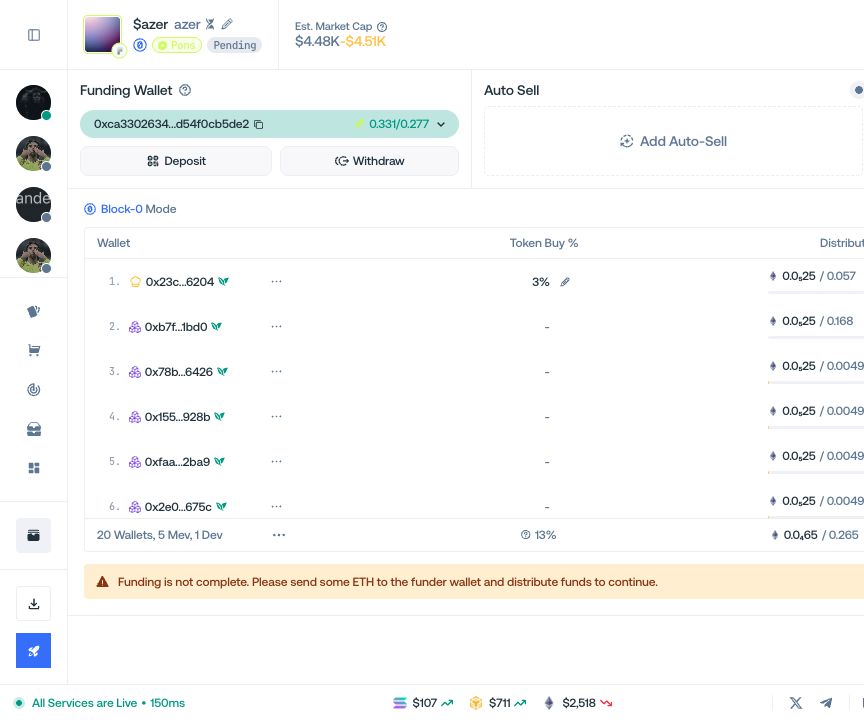864x720 pixels.
Task: Select the first project avatar in sidebar
Action: (x=33, y=102)
